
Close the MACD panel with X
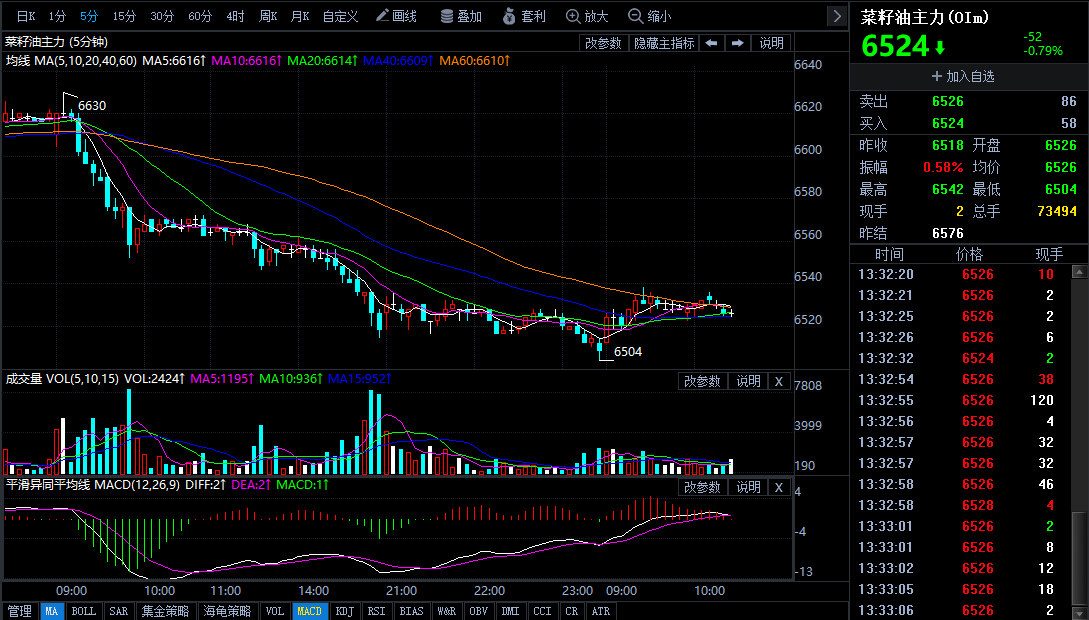(779, 487)
